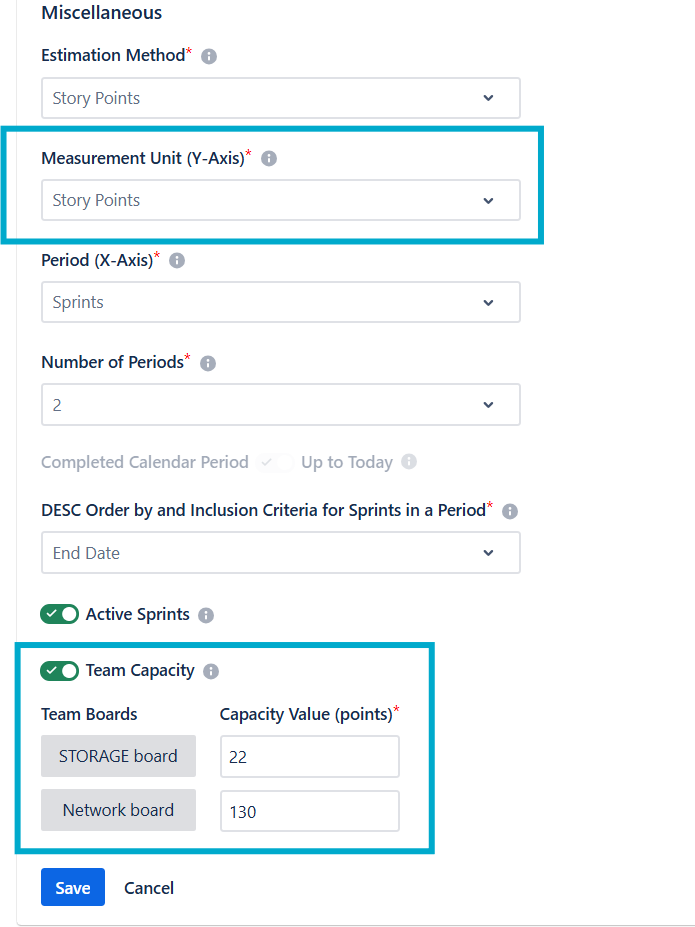Click info icon next to Period (X-Axis)
695x927 pixels.
pos(177,261)
